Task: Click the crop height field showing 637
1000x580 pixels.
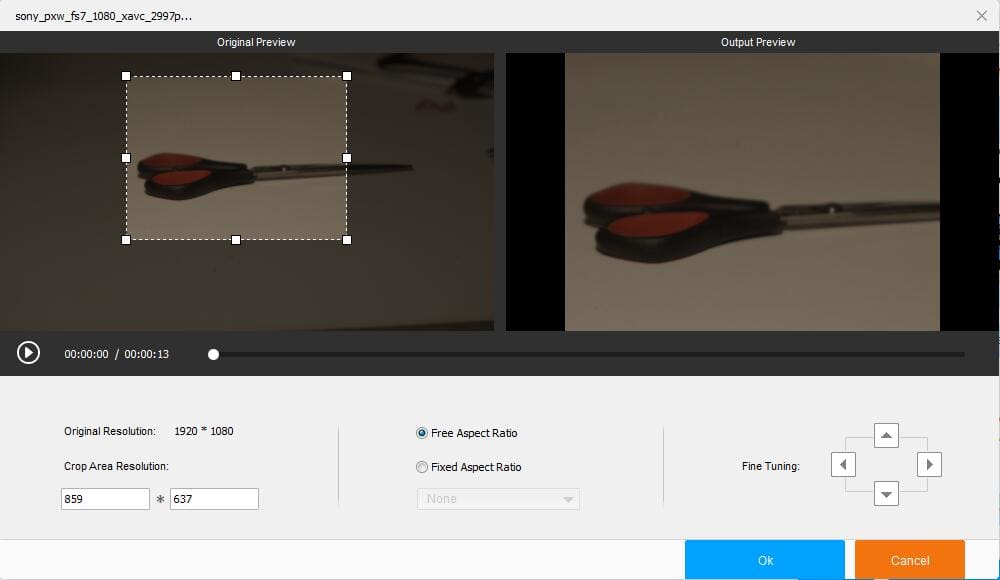Action: click(214, 499)
